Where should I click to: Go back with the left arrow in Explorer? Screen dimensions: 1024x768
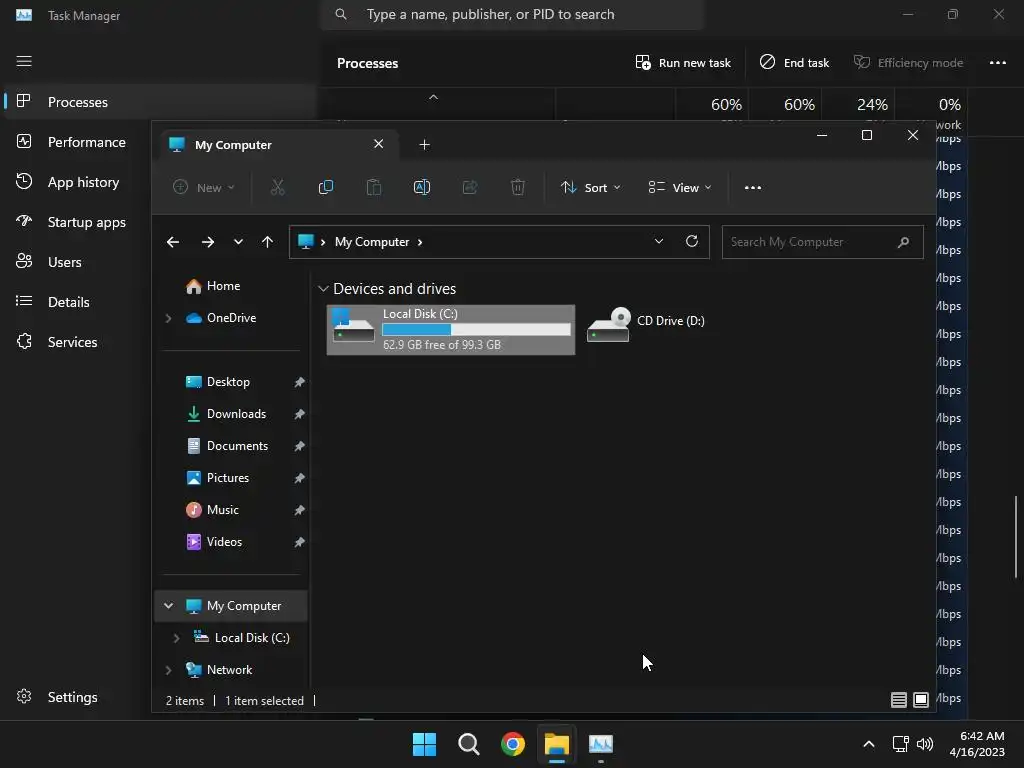pyautogui.click(x=172, y=242)
